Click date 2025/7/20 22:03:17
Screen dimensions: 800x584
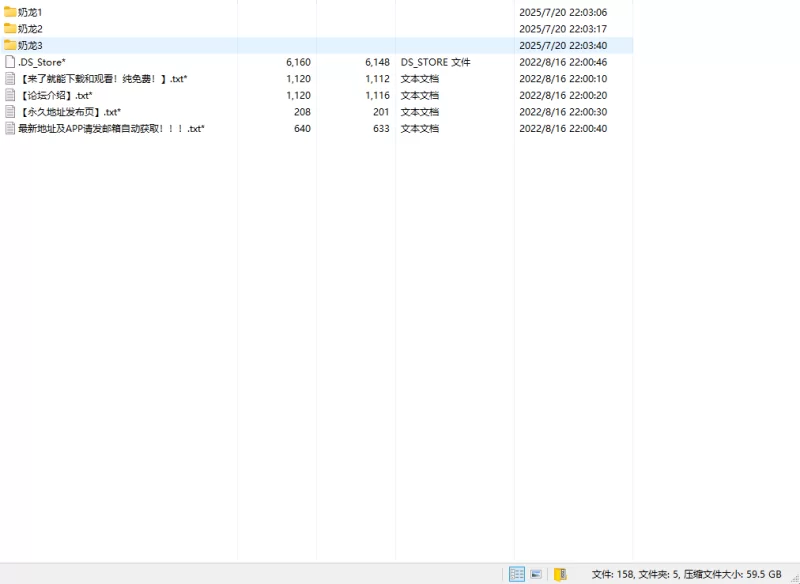563,29
